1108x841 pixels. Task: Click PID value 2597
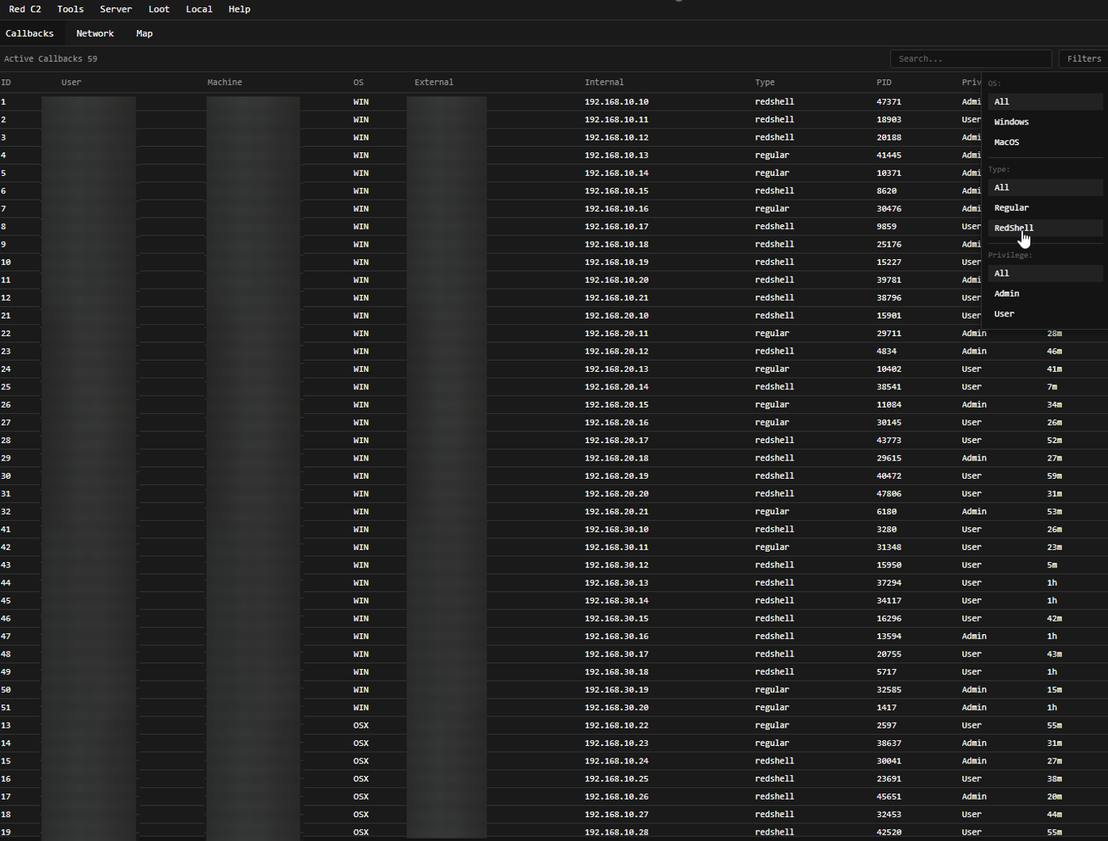coord(887,725)
